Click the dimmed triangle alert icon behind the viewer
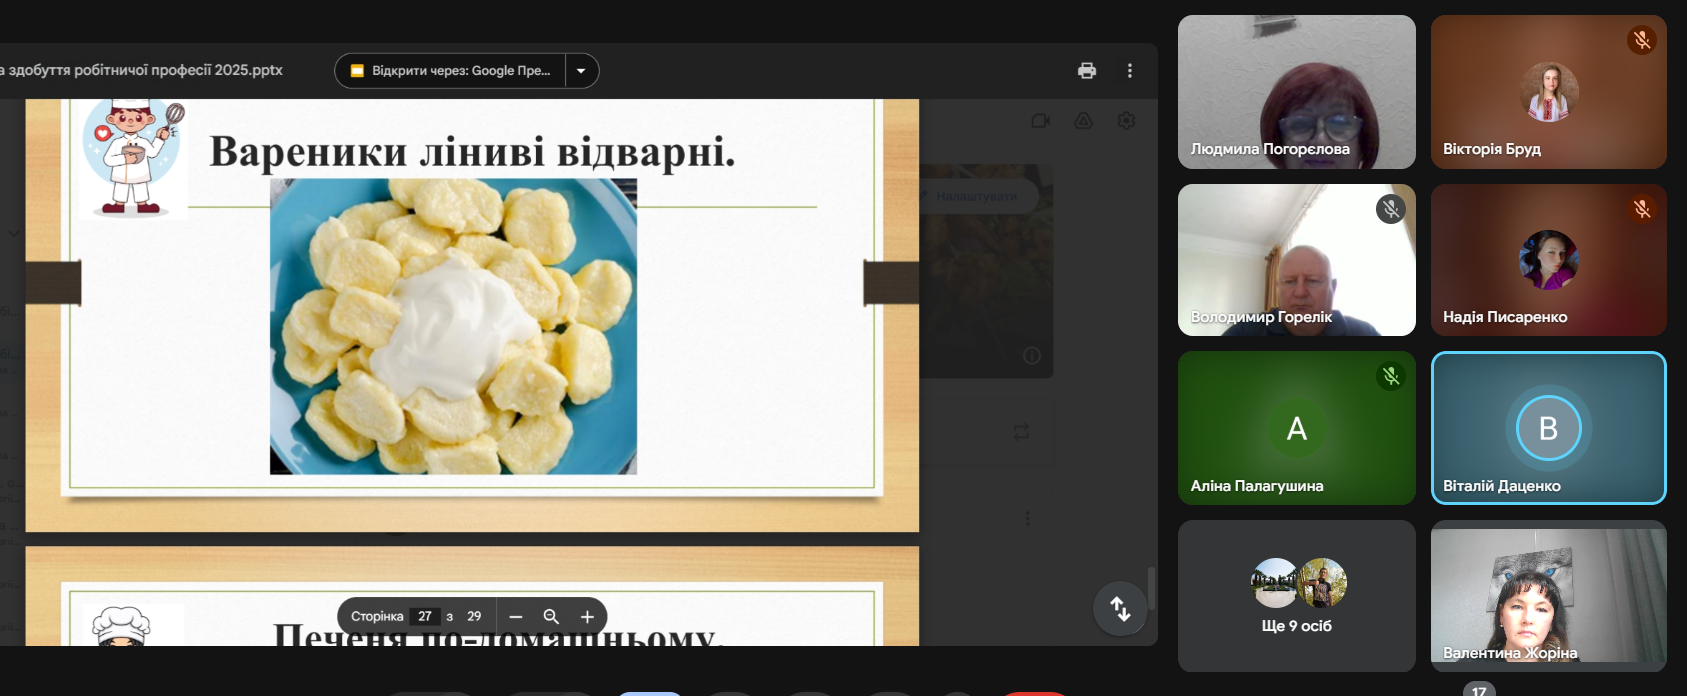Screen dimensions: 1687x696 [x=1083, y=121]
